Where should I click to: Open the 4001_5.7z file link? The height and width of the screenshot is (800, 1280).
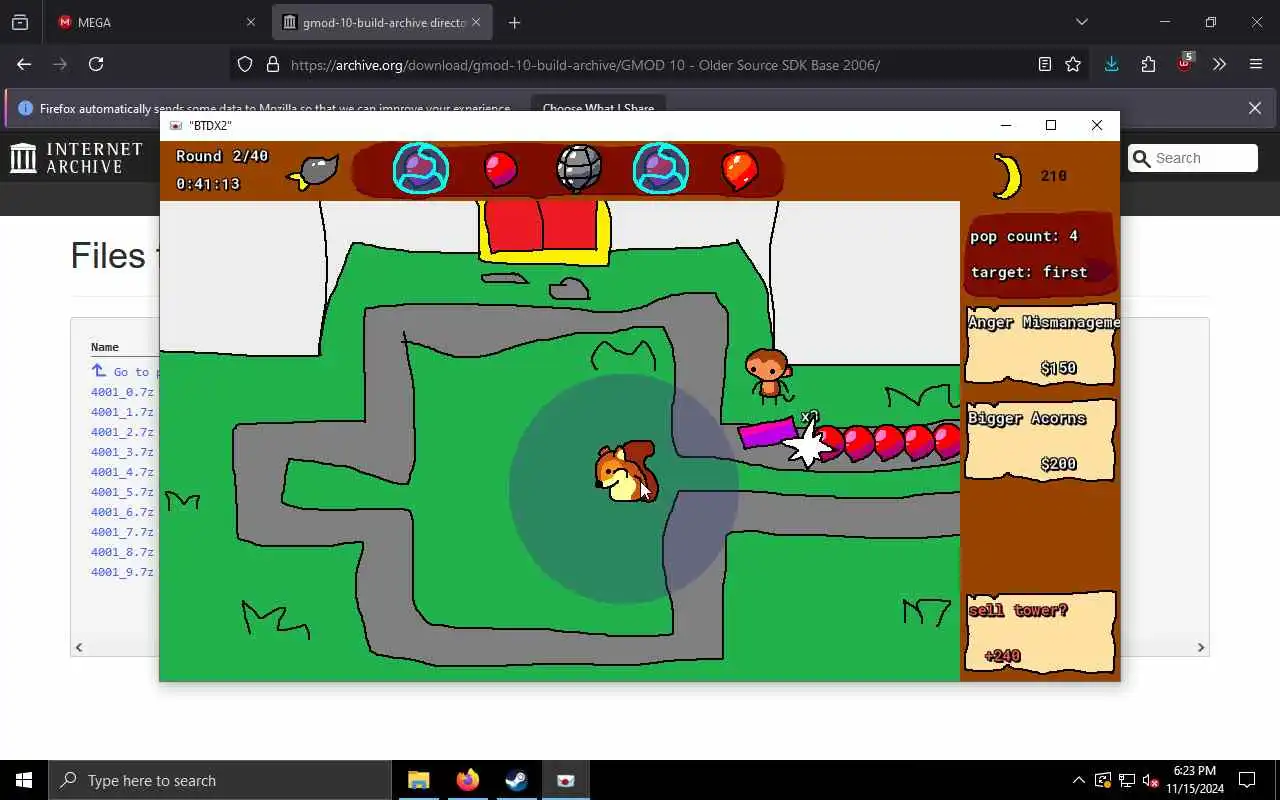click(x=122, y=492)
